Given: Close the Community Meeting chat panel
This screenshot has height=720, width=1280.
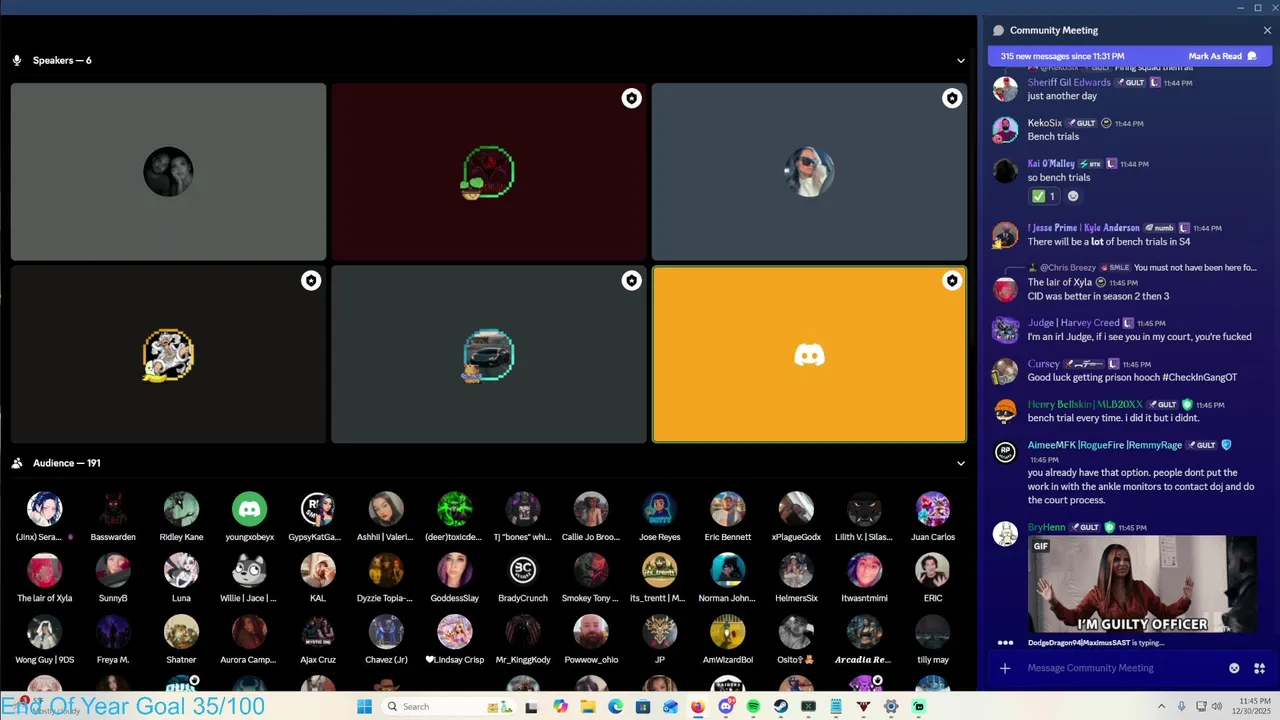Looking at the screenshot, I should pyautogui.click(x=1267, y=30).
